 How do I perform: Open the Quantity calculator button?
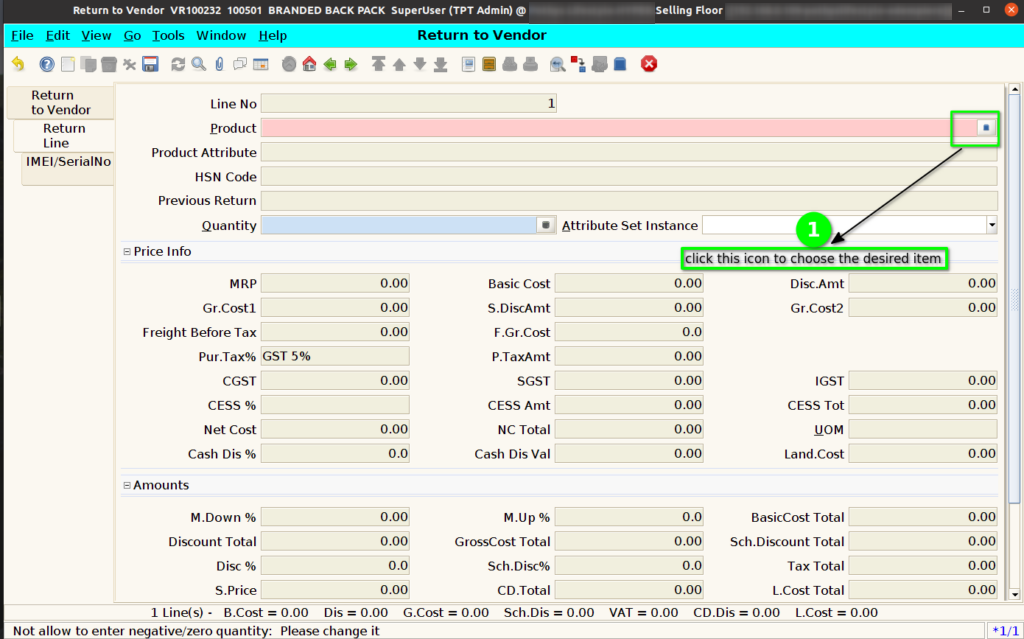point(546,225)
